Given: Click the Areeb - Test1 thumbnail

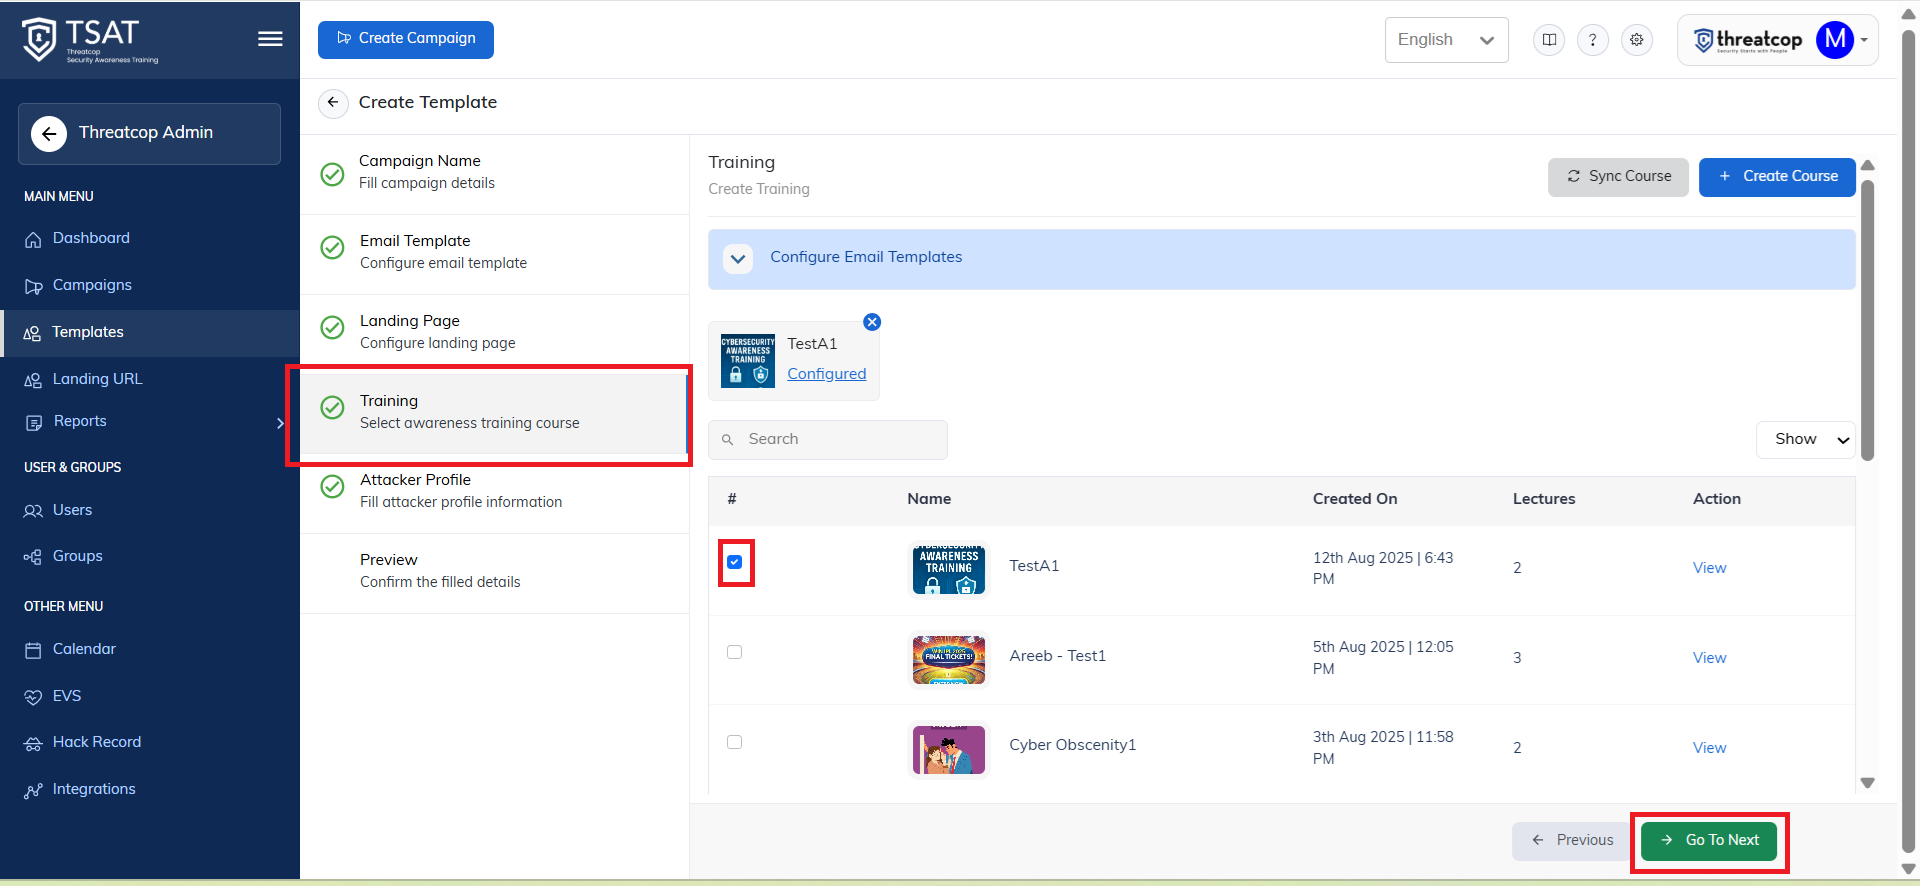Looking at the screenshot, I should (949, 659).
